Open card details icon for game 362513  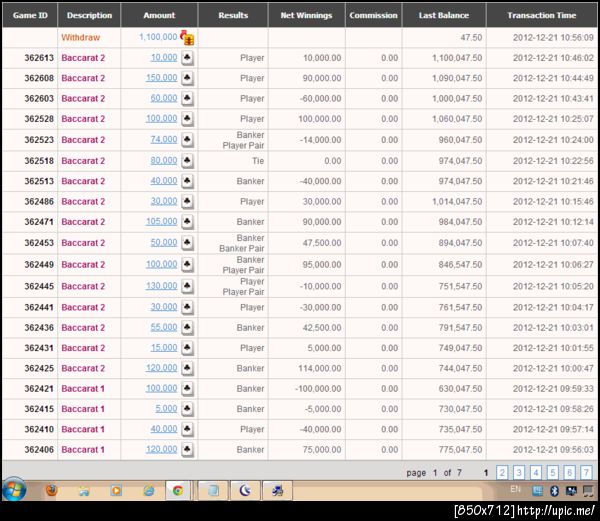click(x=187, y=181)
